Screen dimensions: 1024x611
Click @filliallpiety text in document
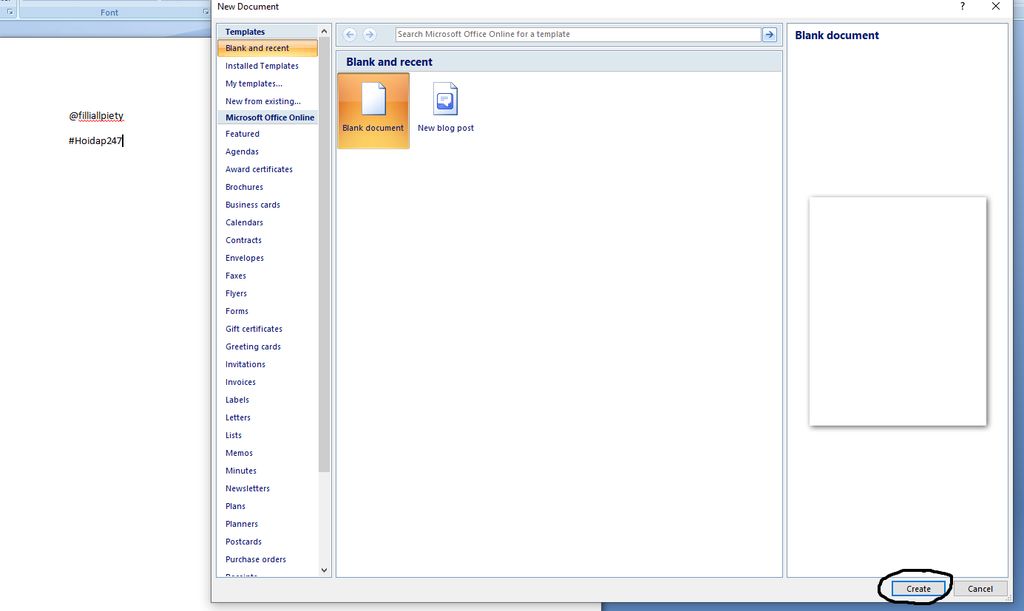[x=96, y=116]
